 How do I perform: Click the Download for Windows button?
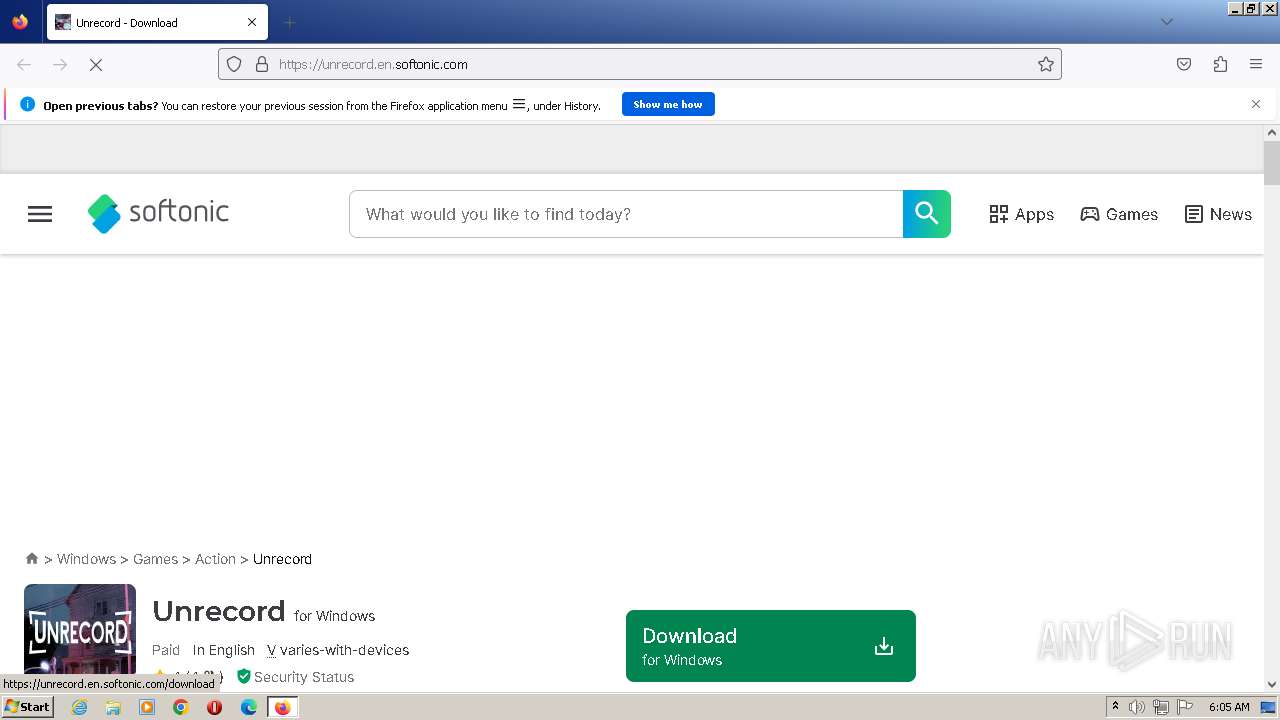(771, 646)
